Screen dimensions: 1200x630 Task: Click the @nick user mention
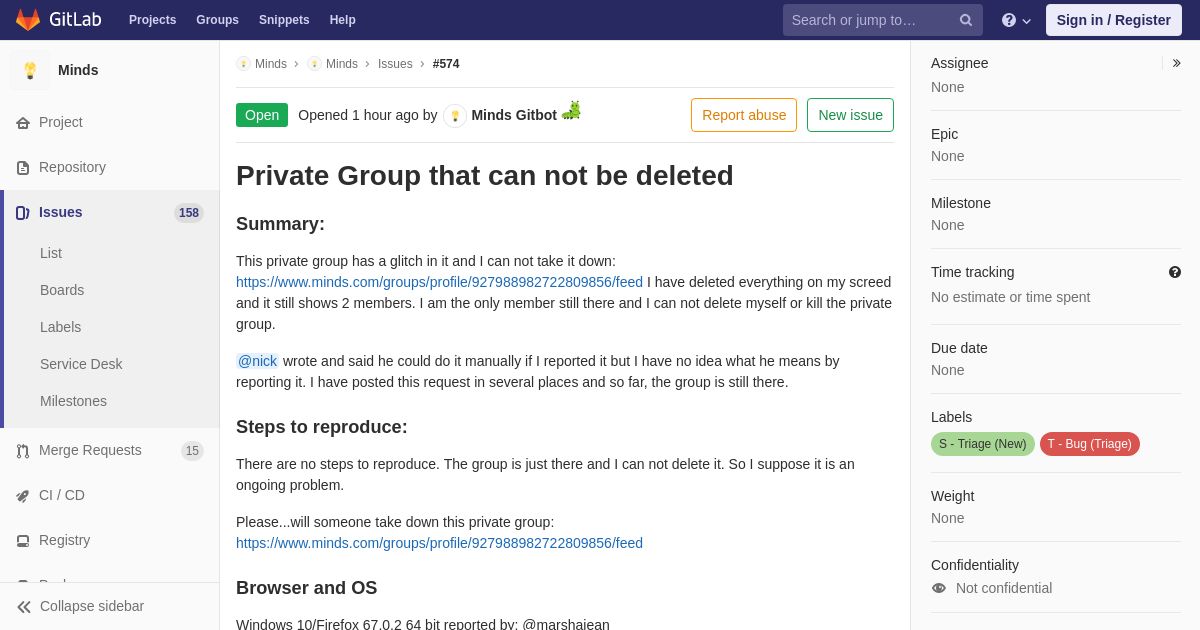point(257,361)
